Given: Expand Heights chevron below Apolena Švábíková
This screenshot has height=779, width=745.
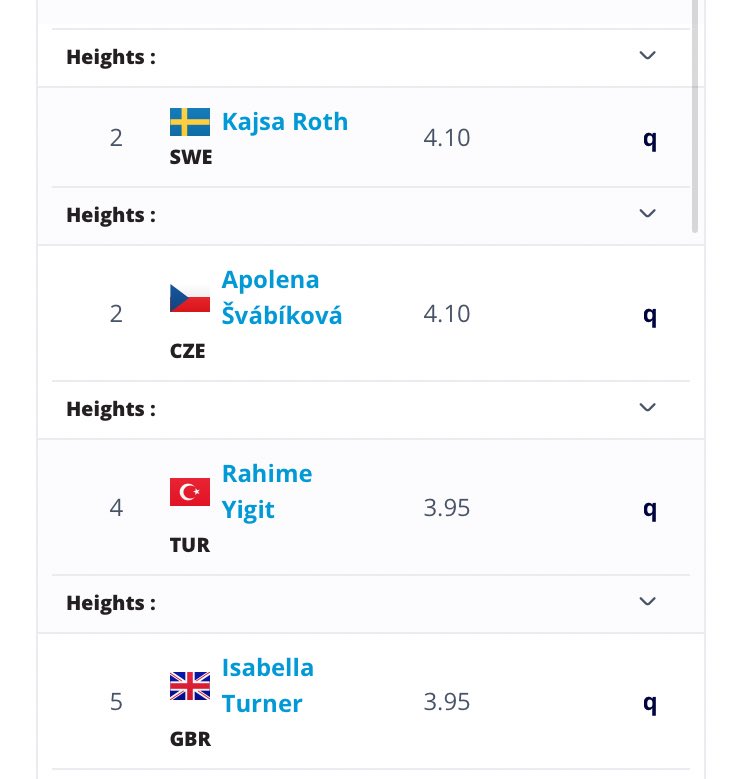Looking at the screenshot, I should point(647,407).
